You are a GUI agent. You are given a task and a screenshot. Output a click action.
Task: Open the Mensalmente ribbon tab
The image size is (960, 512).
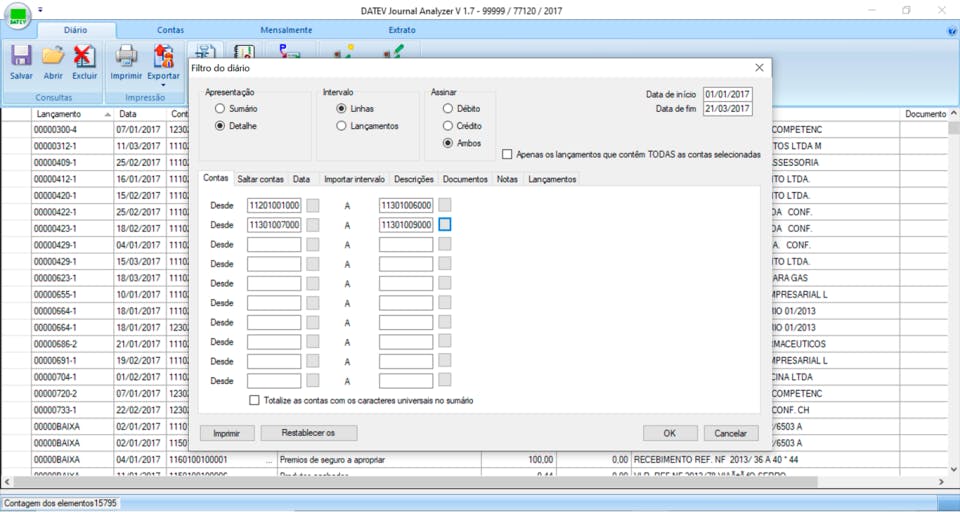287,30
